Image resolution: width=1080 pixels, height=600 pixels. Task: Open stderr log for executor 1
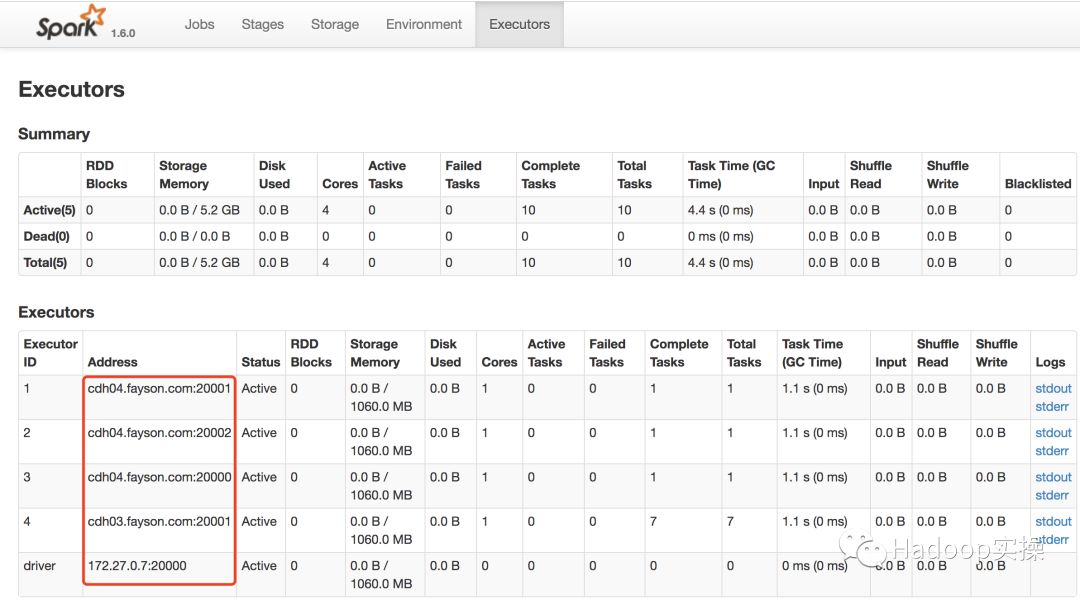(1052, 406)
